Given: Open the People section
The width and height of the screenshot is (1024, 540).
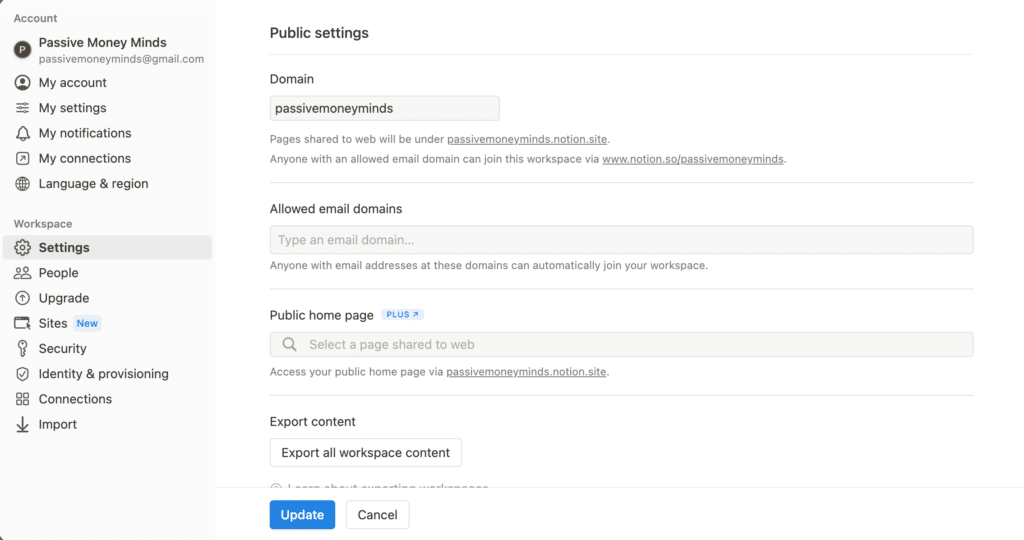Looking at the screenshot, I should pyautogui.click(x=108, y=273).
